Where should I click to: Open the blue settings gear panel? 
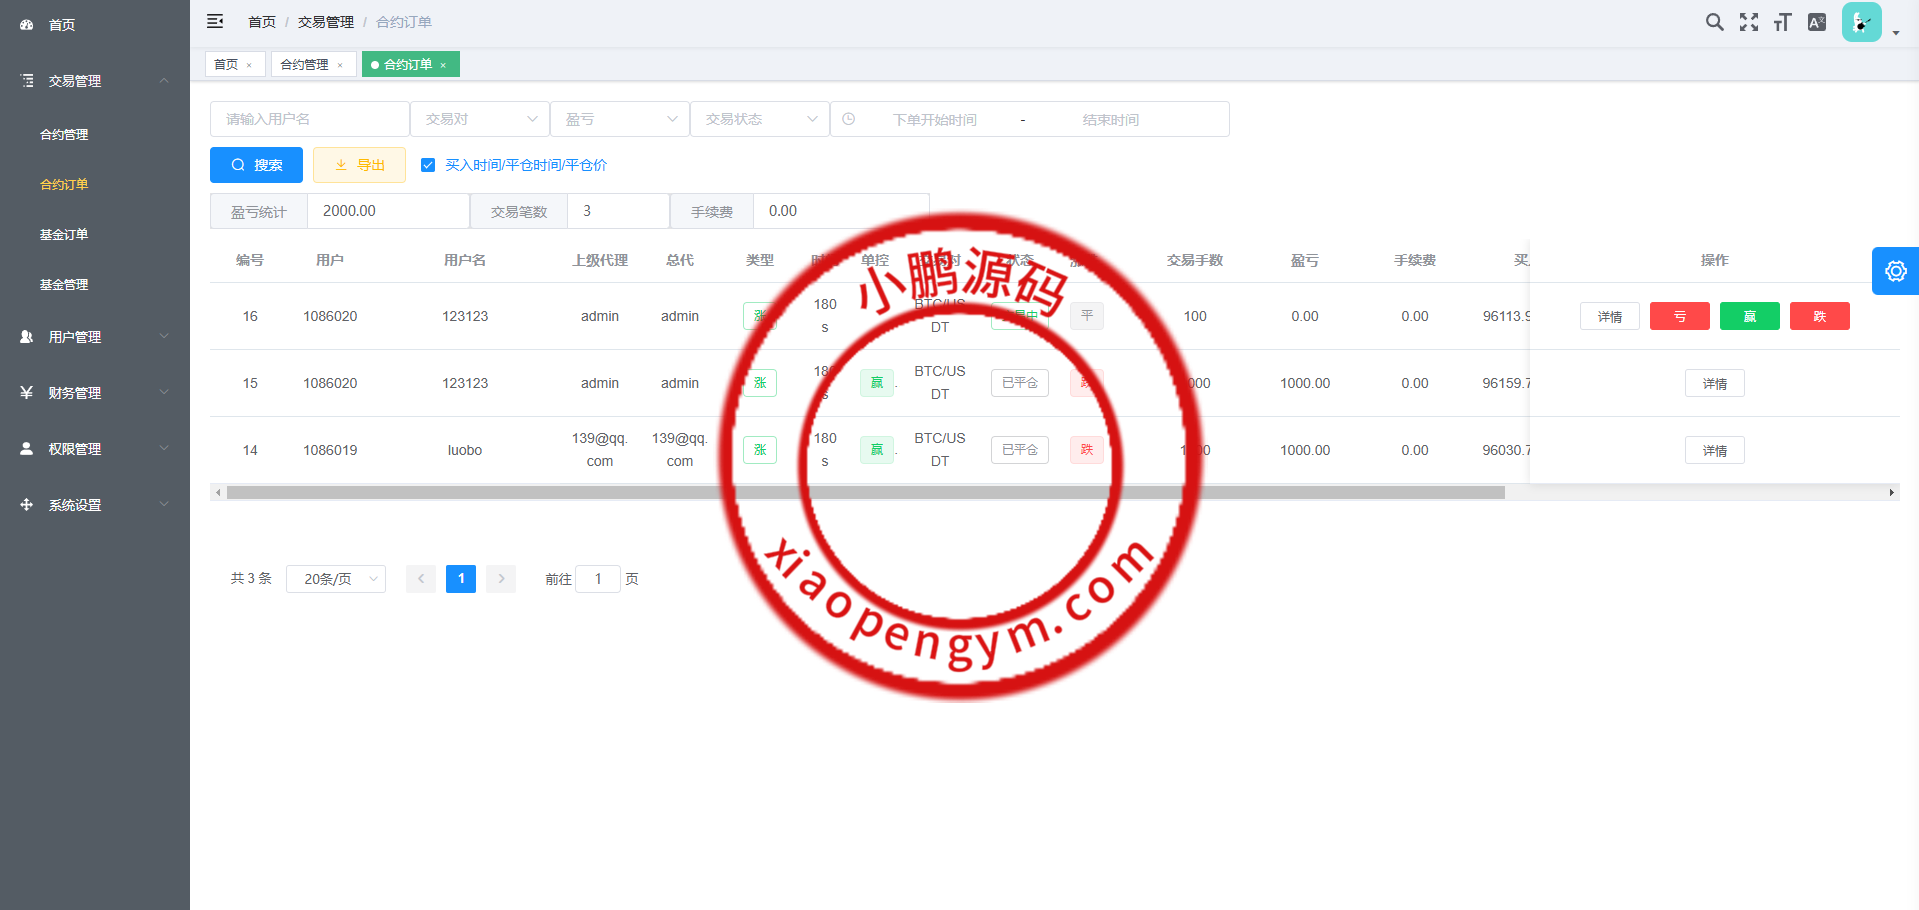pyautogui.click(x=1895, y=271)
